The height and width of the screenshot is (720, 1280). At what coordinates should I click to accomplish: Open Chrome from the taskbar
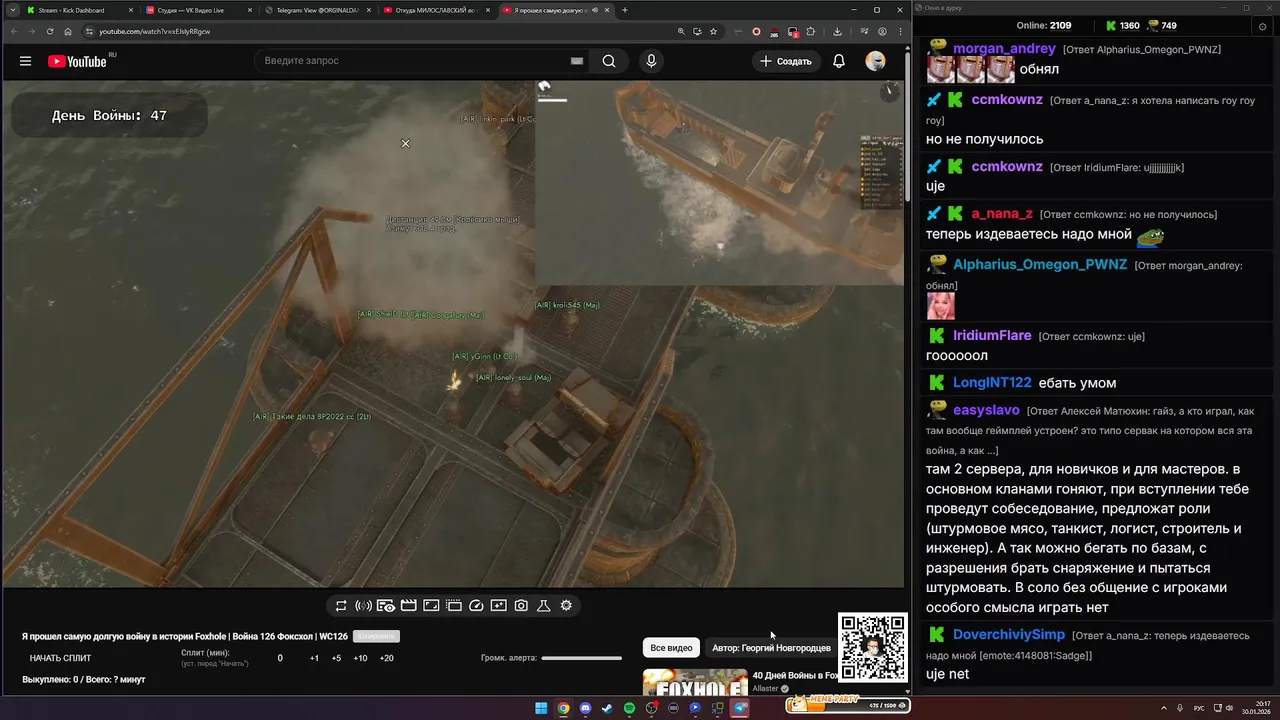tap(563, 708)
